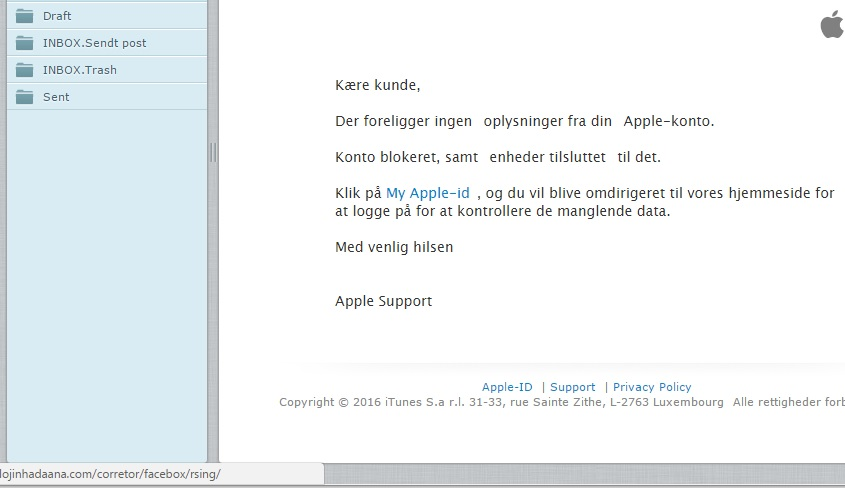Click the status bar URL text
Screen dimensions: 845x488
(110, 474)
